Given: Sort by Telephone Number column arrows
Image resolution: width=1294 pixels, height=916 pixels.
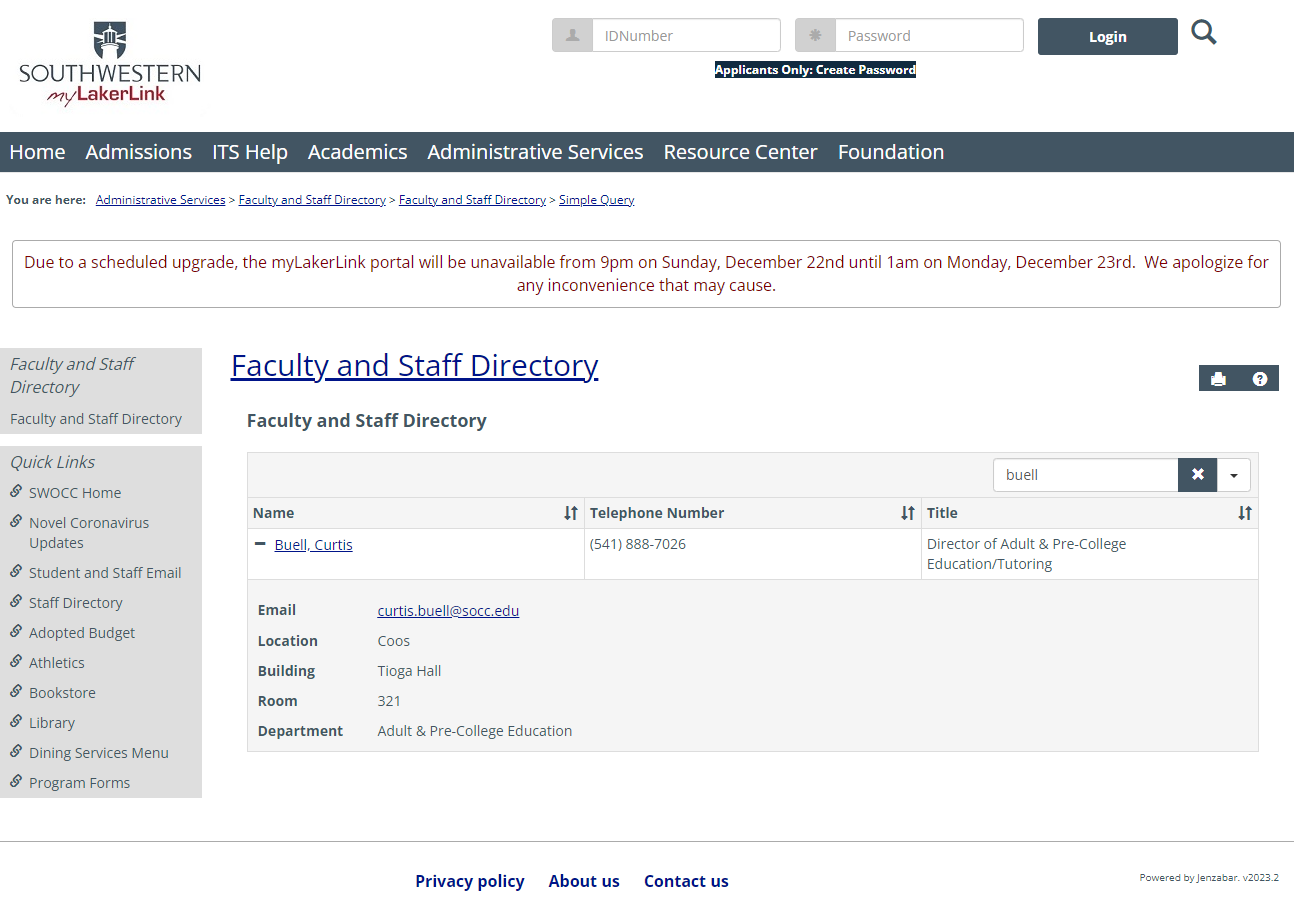Looking at the screenshot, I should point(907,513).
